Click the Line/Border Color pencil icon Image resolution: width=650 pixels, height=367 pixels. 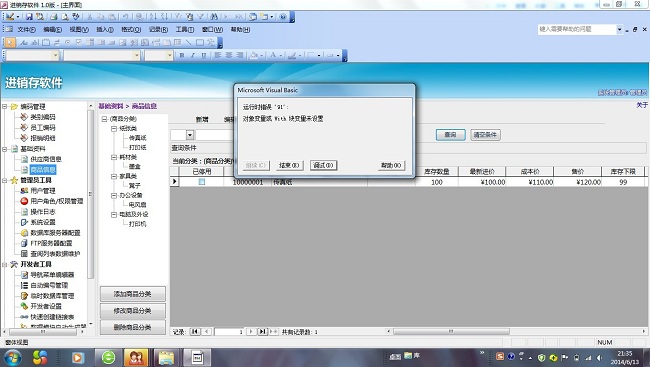point(292,55)
